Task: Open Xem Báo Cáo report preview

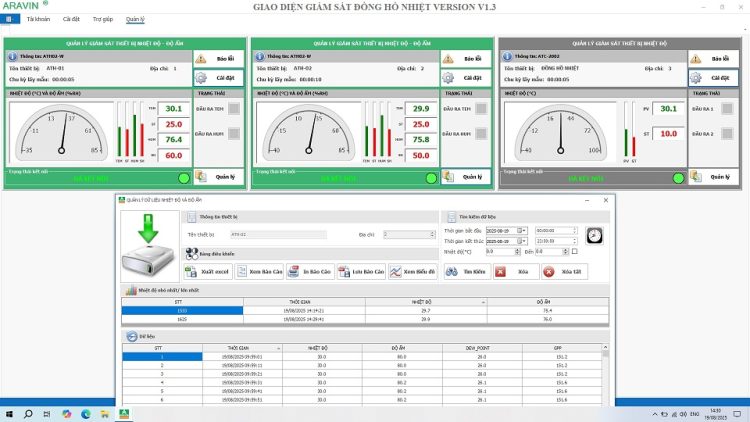Action: pos(261,271)
